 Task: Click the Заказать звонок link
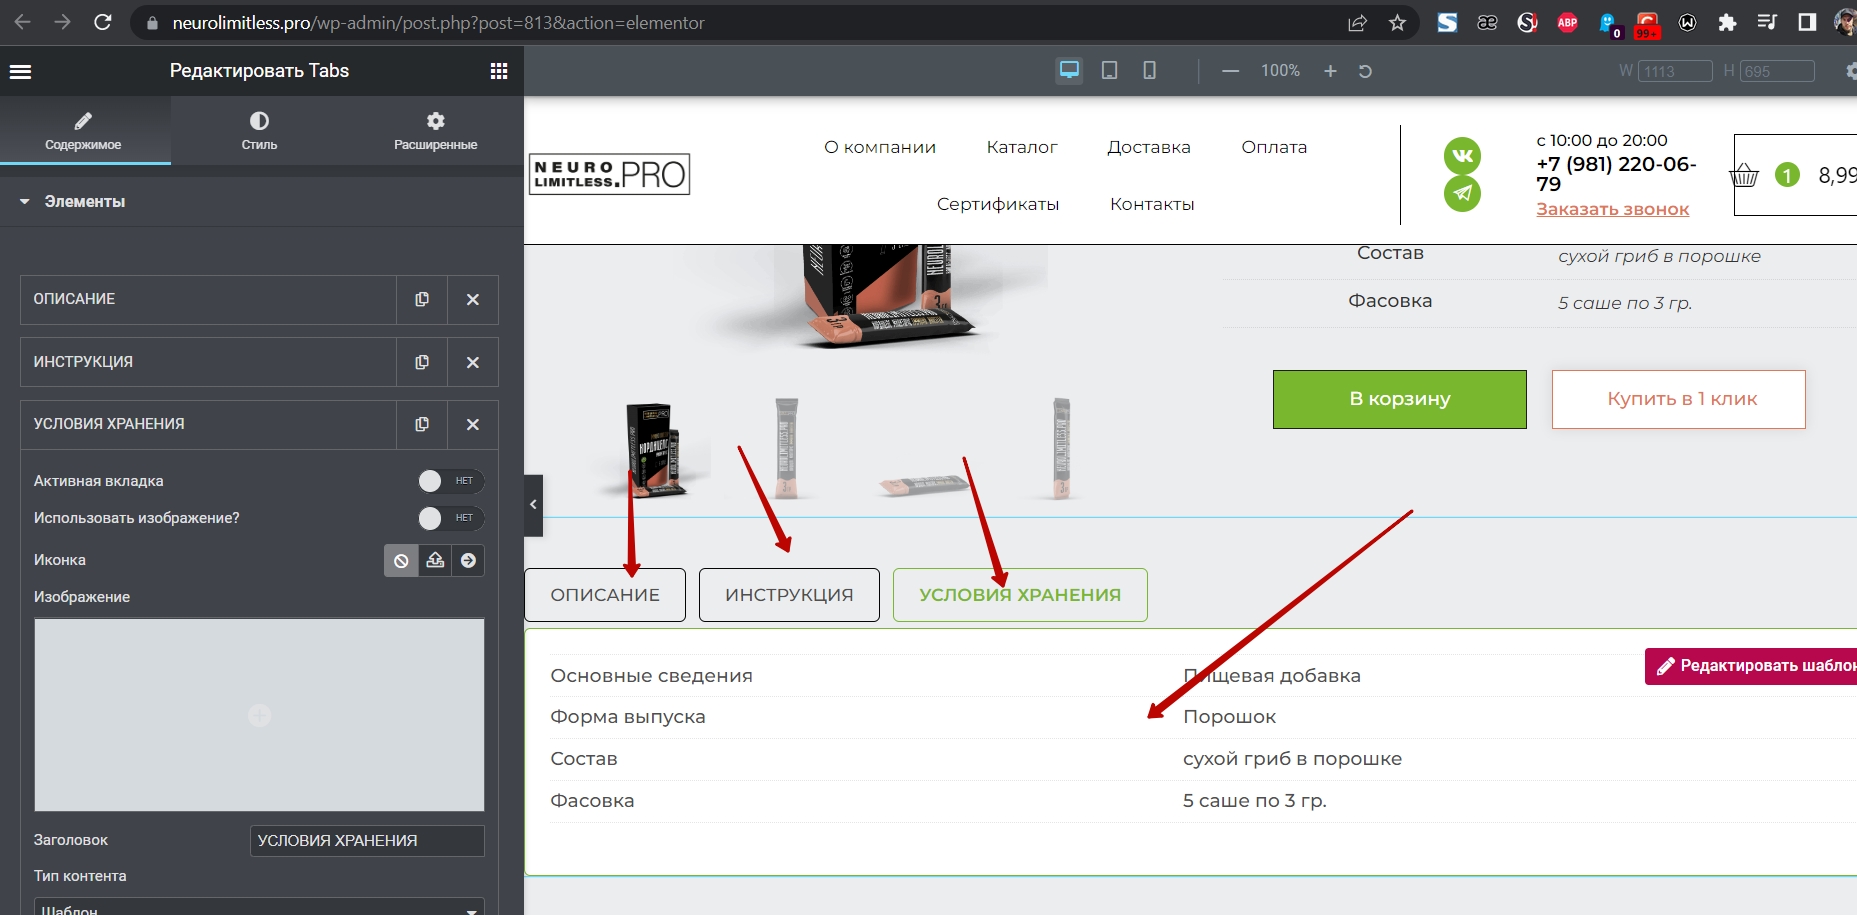(1612, 209)
